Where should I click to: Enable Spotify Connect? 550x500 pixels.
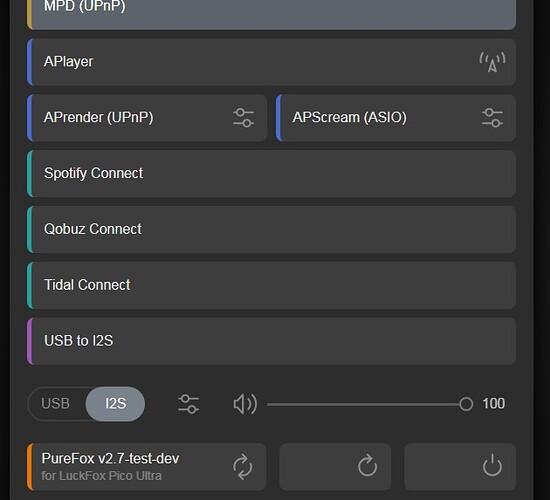[x=271, y=174]
